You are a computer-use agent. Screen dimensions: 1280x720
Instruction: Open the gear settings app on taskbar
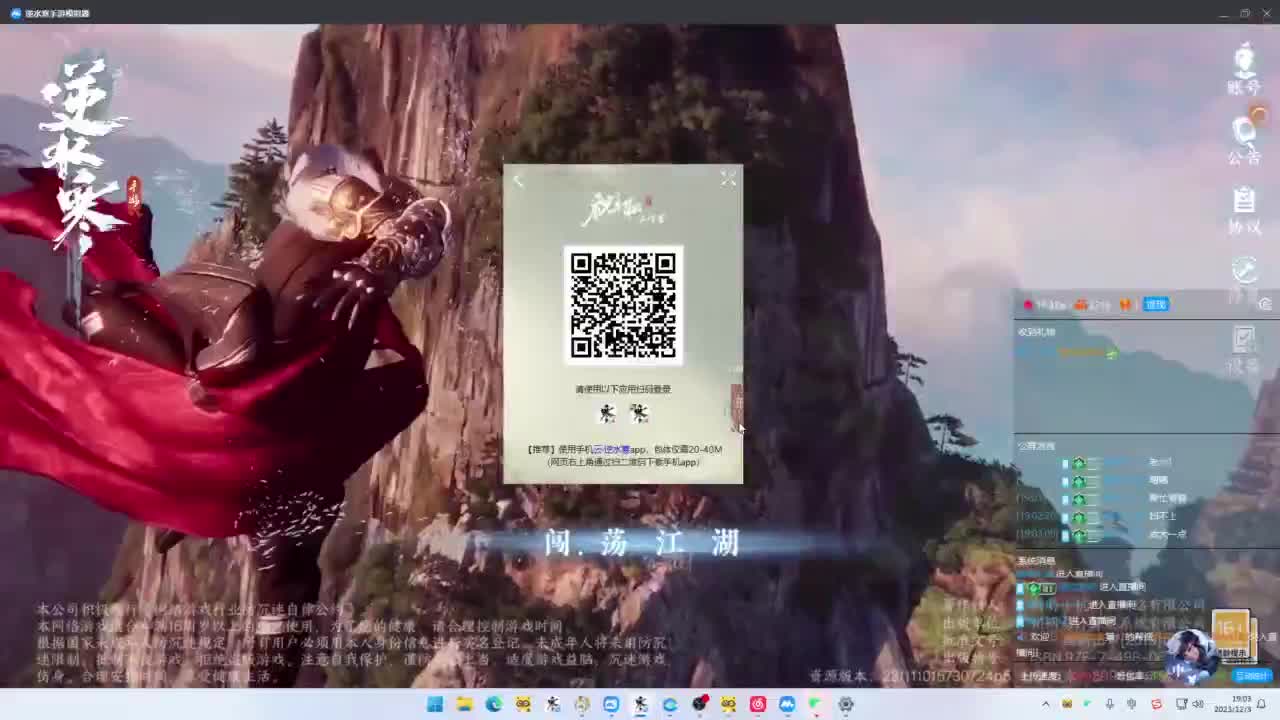pyautogui.click(x=846, y=704)
